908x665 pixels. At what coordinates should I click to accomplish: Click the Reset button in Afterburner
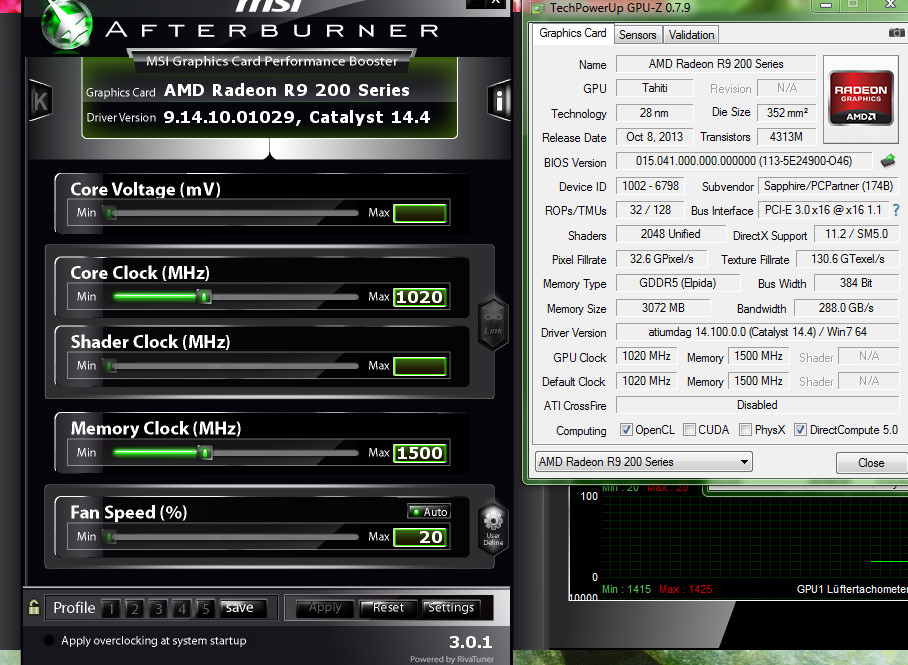coord(388,608)
